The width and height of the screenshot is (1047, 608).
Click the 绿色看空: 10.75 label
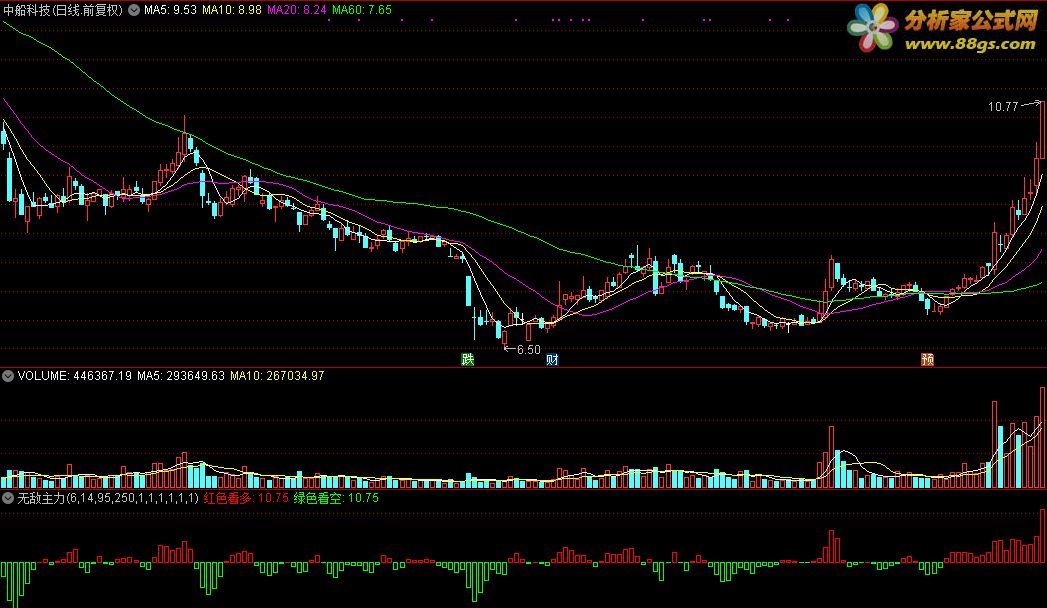336,498
